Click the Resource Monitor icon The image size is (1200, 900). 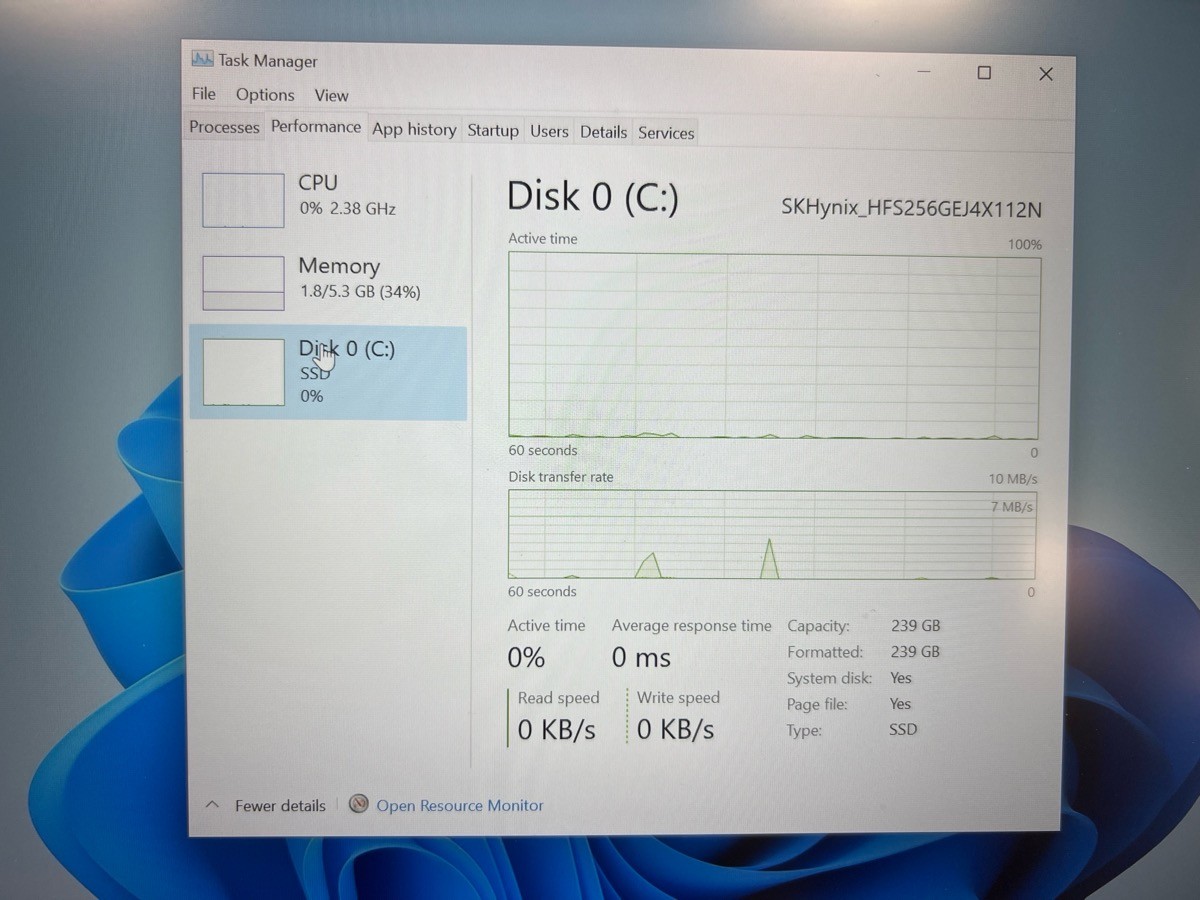tap(359, 804)
